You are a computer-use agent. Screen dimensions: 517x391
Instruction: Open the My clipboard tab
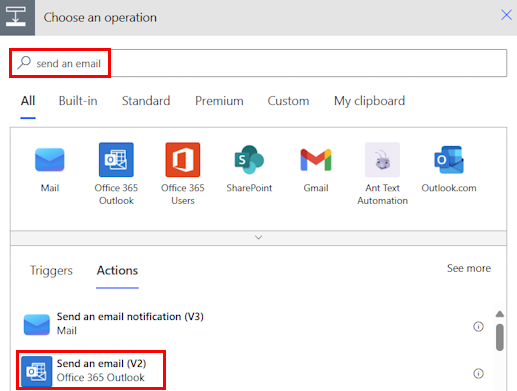(369, 101)
